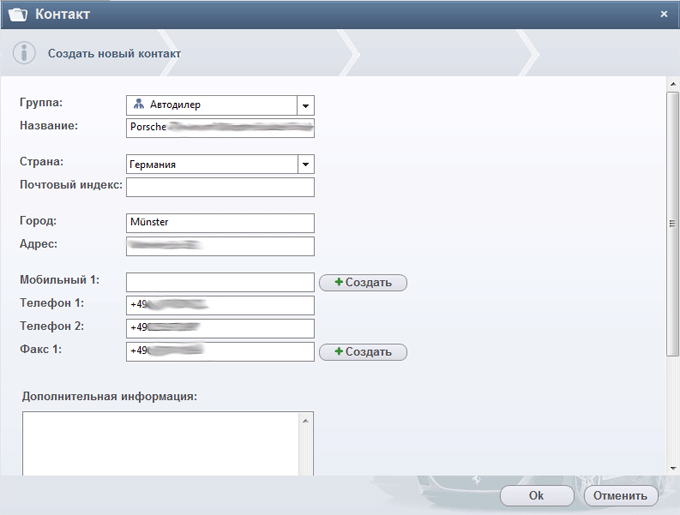Viewport: 680px width, 515px height.
Task: Click Создать button next to Факс 1
Action: click(x=363, y=352)
